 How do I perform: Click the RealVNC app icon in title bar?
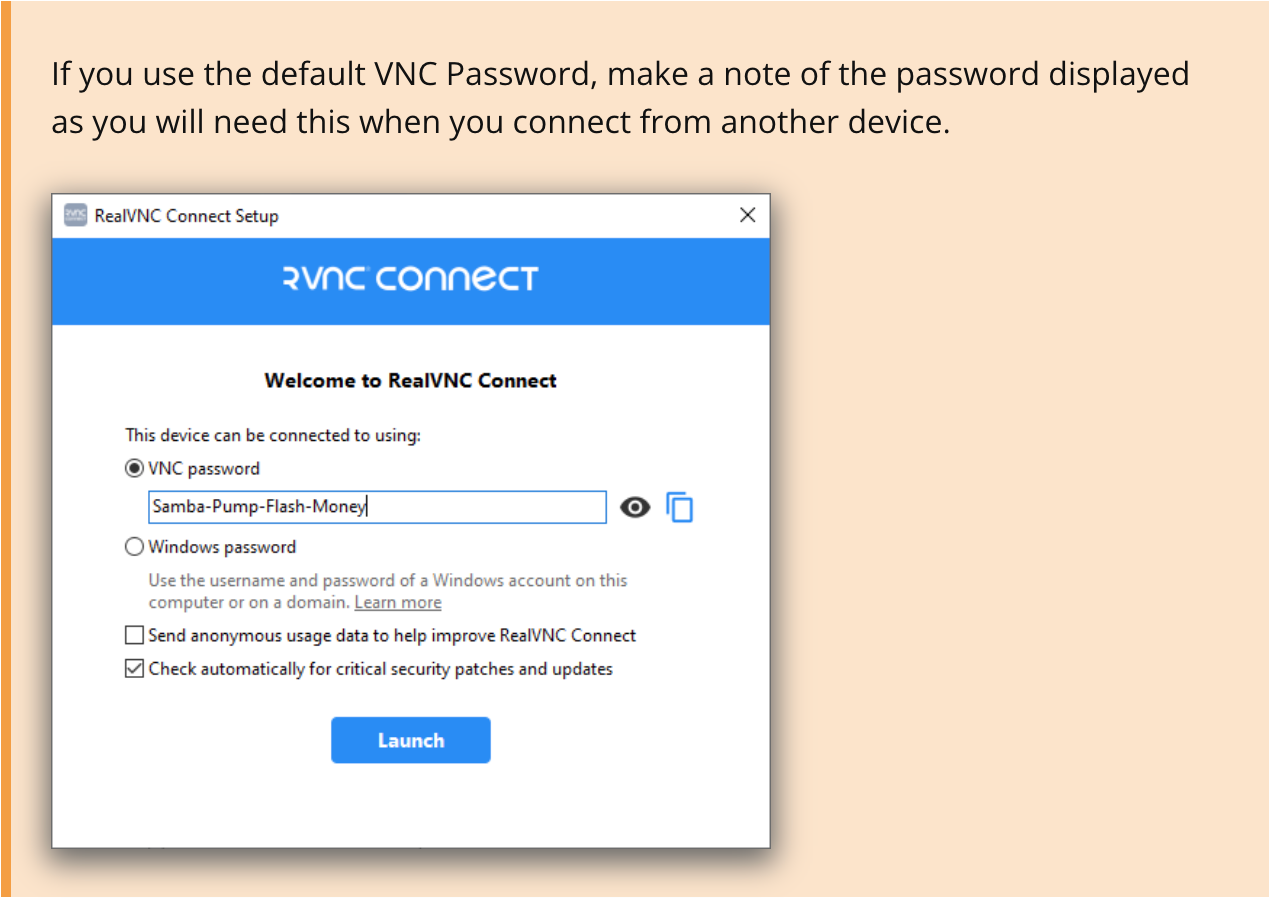[76, 215]
